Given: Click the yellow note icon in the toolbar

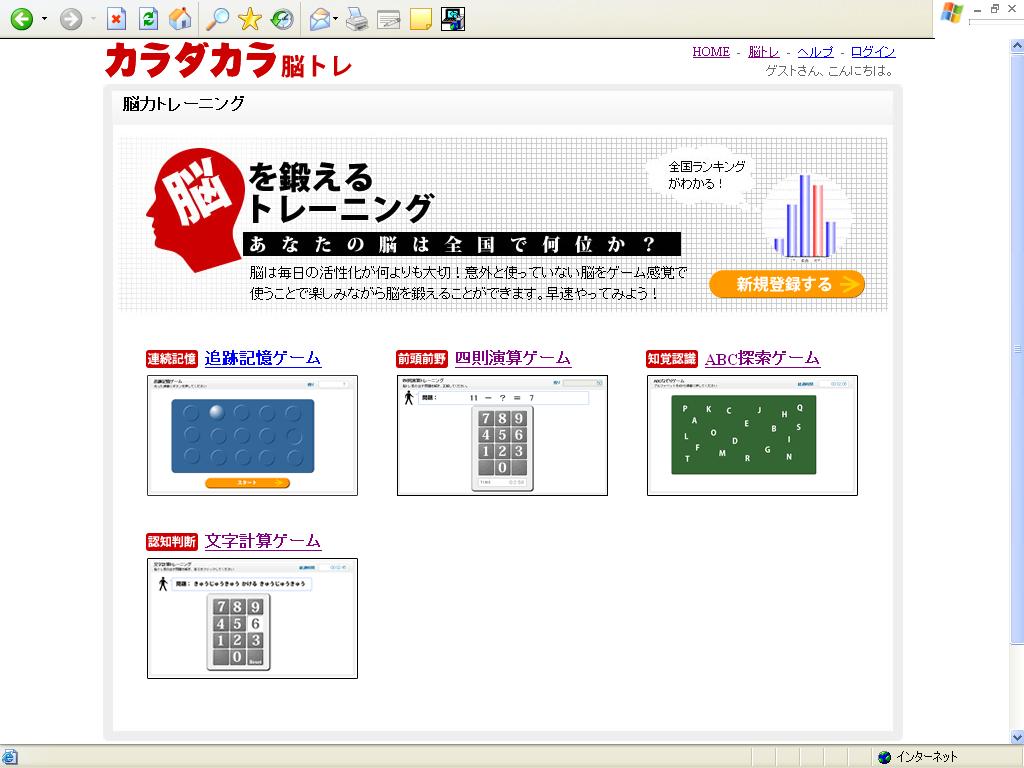Looking at the screenshot, I should point(421,19).
